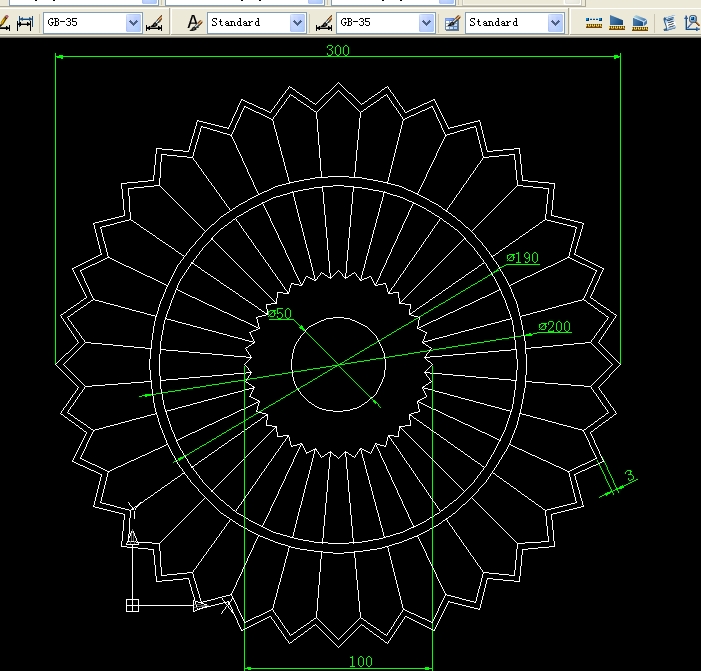Expand the Standard table style dropdown
Image resolution: width=701 pixels, height=671 pixels.
pyautogui.click(x=555, y=22)
